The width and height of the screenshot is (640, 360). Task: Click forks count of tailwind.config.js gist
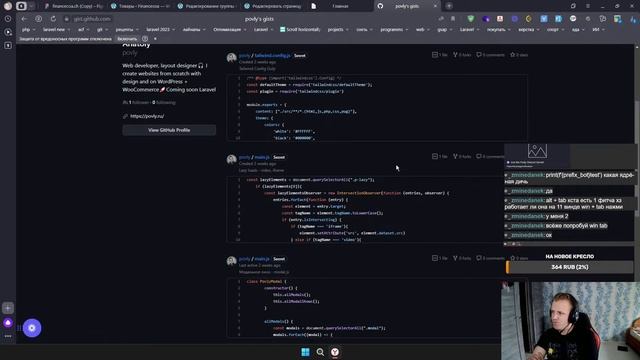click(462, 55)
